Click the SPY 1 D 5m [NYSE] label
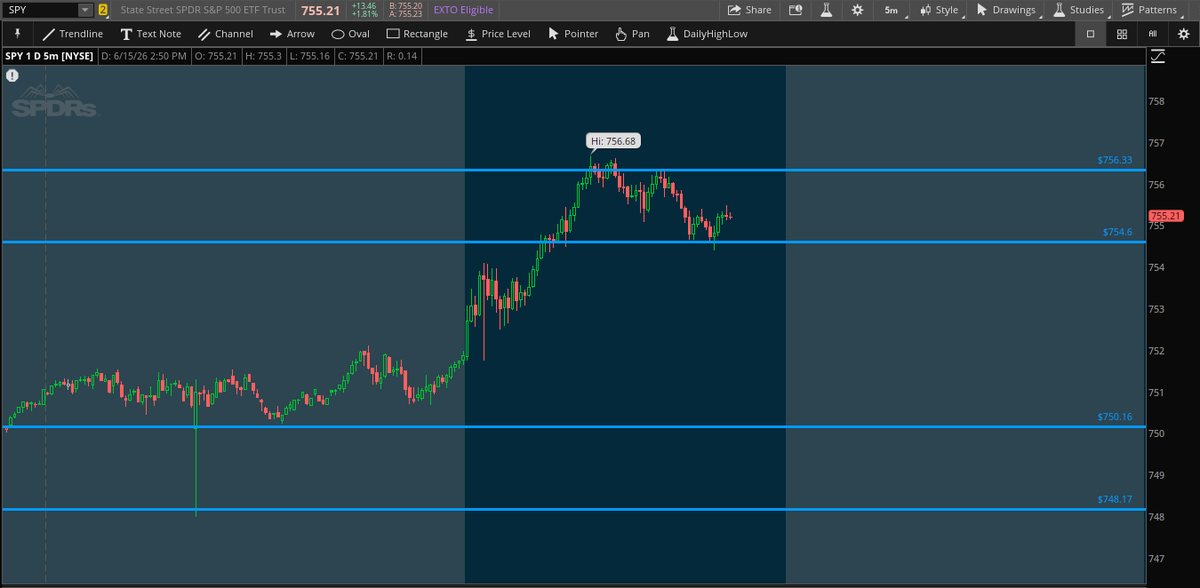The height and width of the screenshot is (588, 1200). pyautogui.click(x=48, y=56)
